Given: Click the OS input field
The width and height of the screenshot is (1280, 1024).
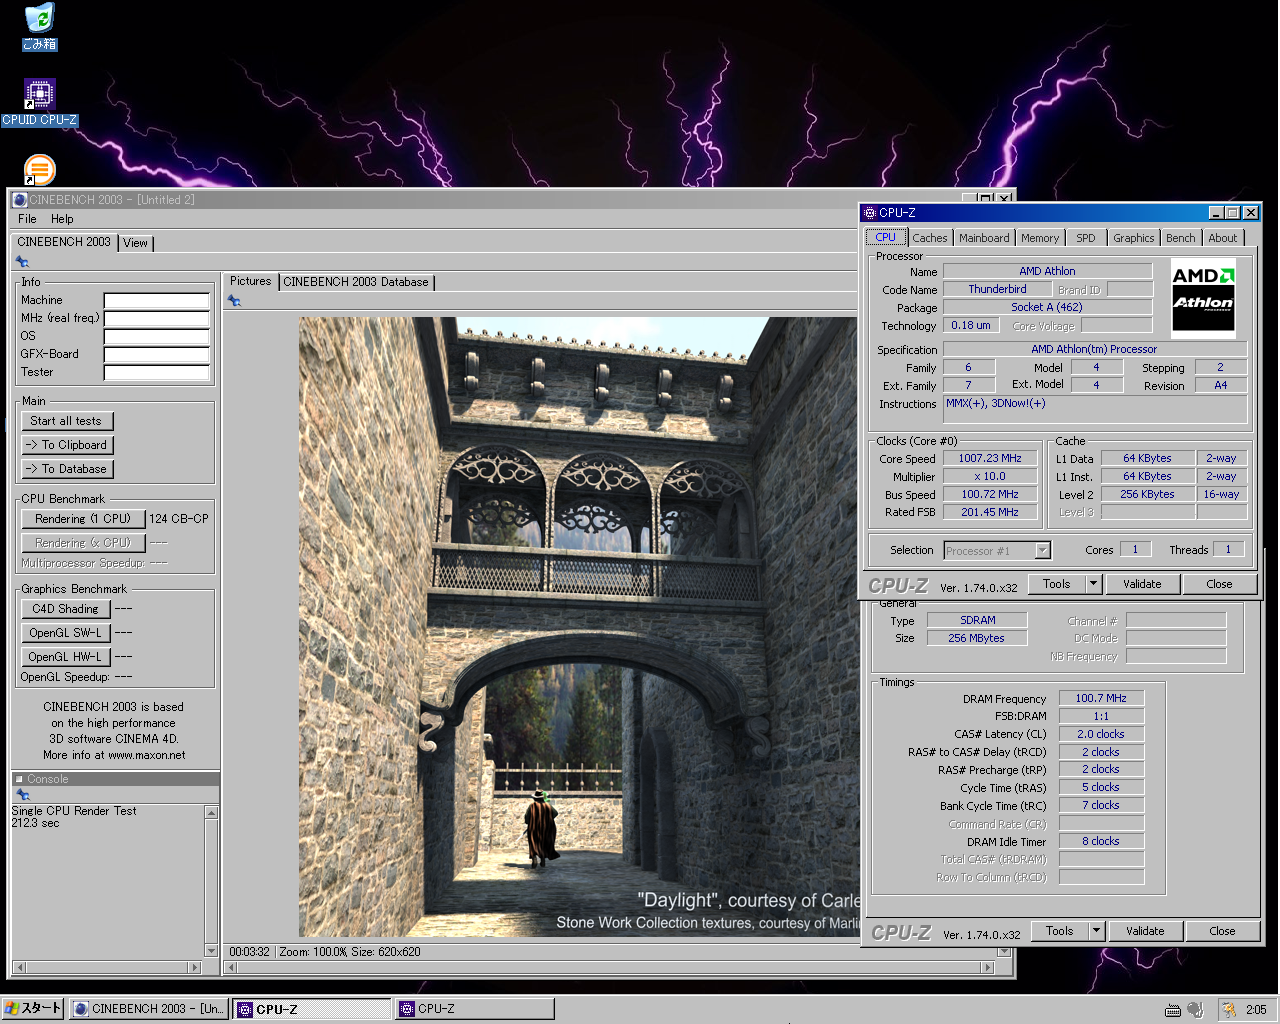Looking at the screenshot, I should coord(157,336).
